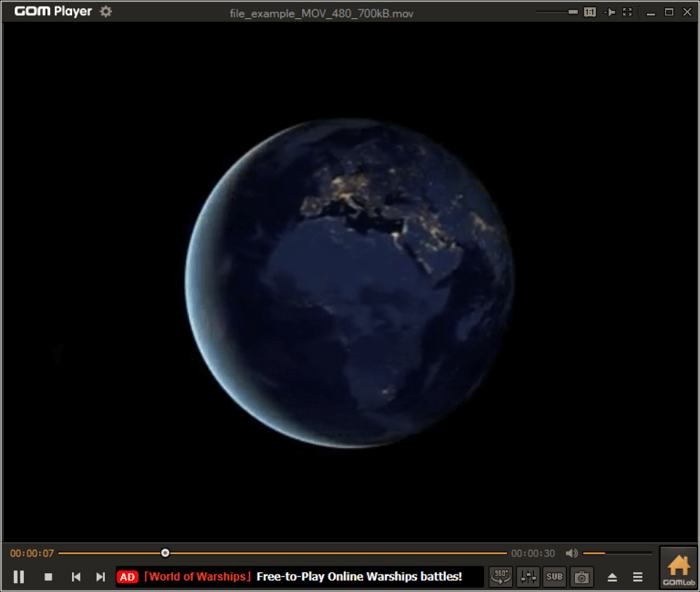Skip to the previous track
Viewport: 700px width, 592px height.
pyautogui.click(x=75, y=577)
